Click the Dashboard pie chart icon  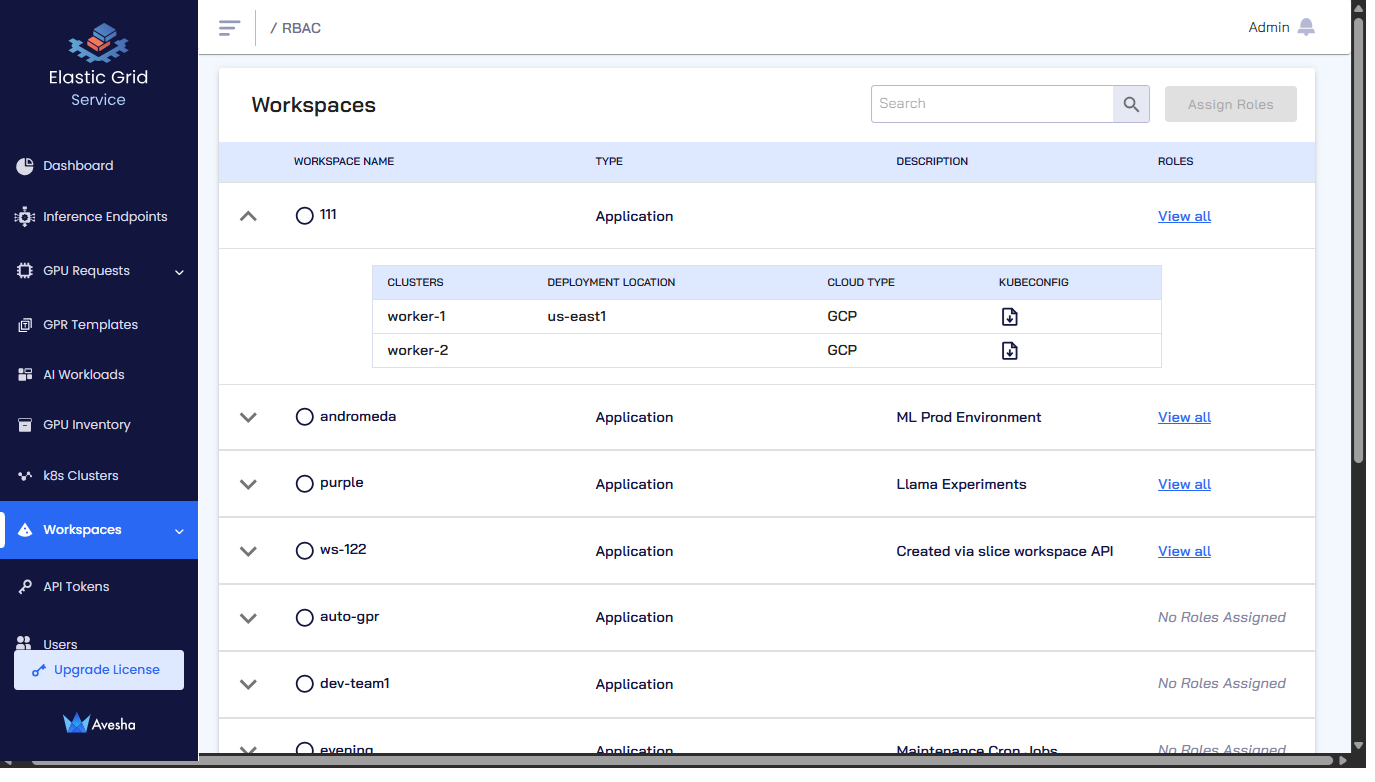[25, 166]
